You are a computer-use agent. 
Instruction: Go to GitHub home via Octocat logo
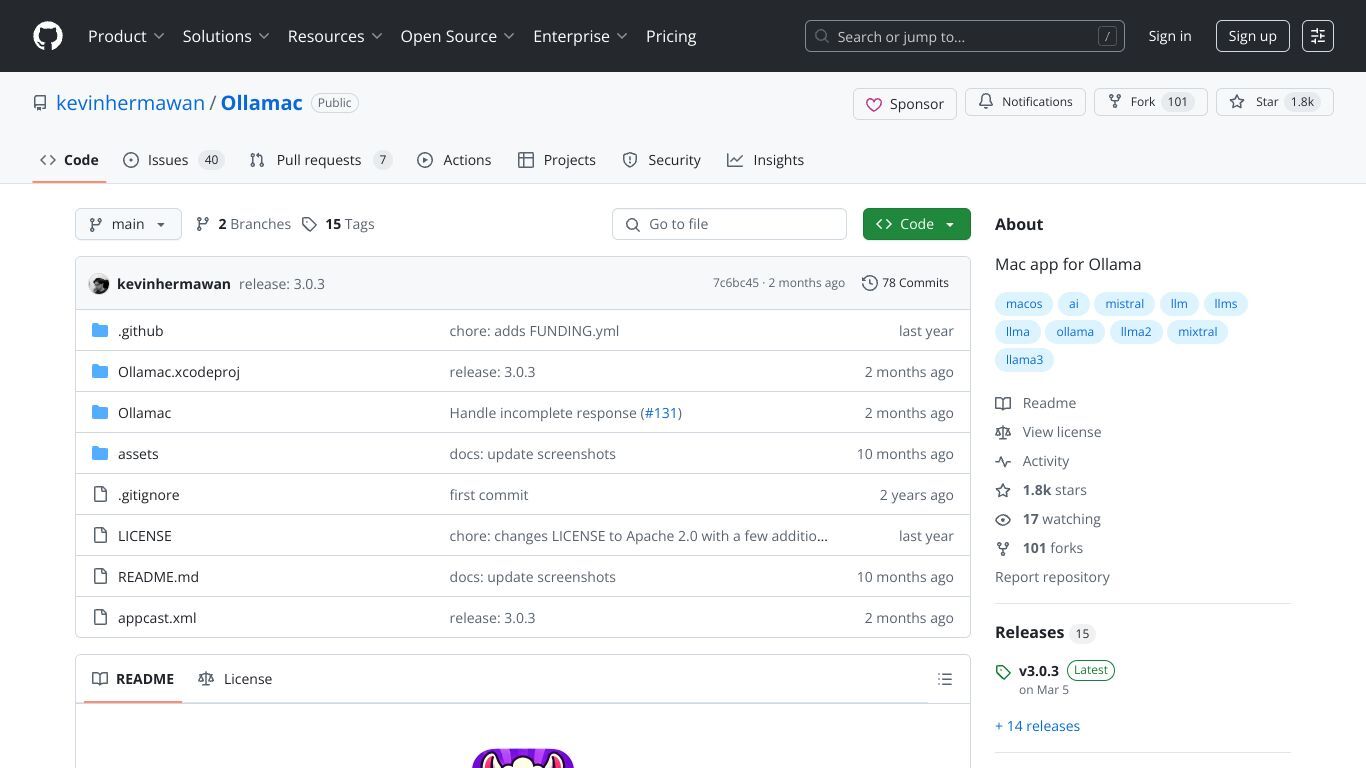48,36
